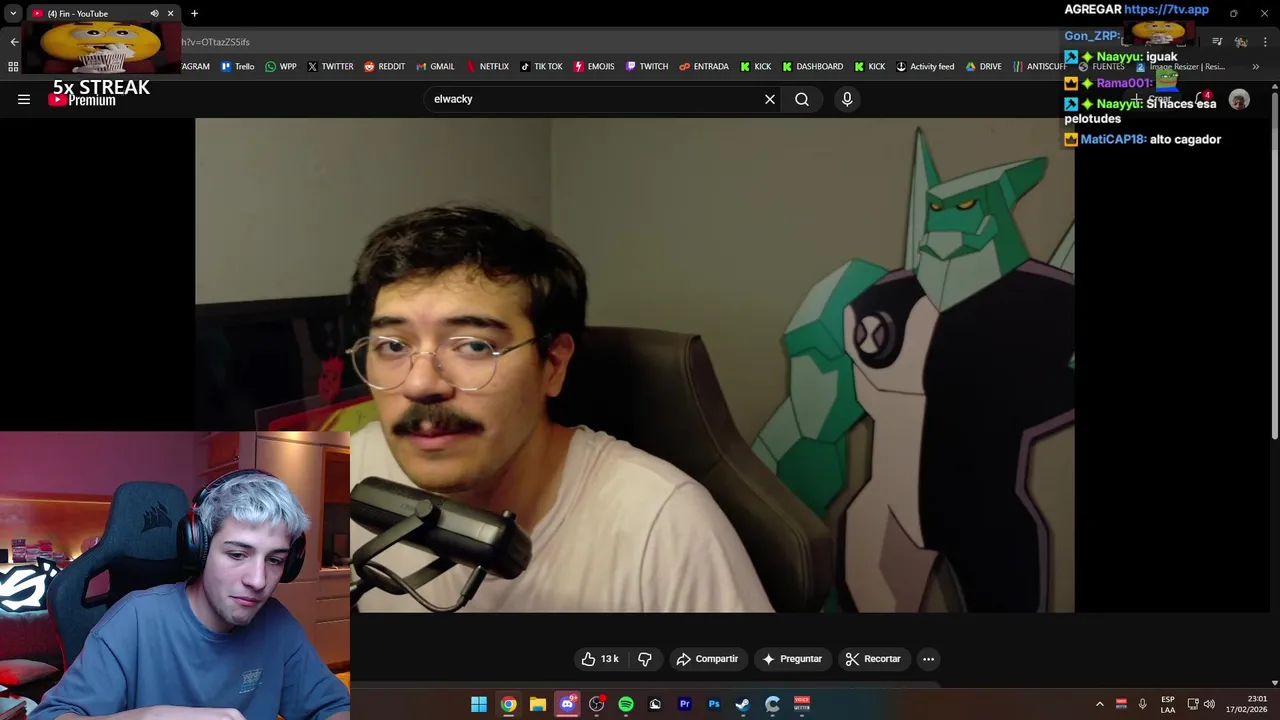This screenshot has width=1280, height=720.
Task: Open Spotify from the taskbar
Action: pyautogui.click(x=626, y=705)
